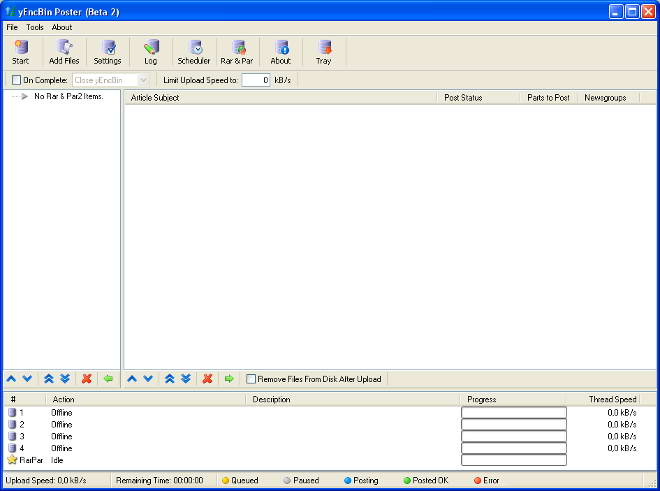
Task: Click the Parts to Post column header
Action: pos(548,98)
